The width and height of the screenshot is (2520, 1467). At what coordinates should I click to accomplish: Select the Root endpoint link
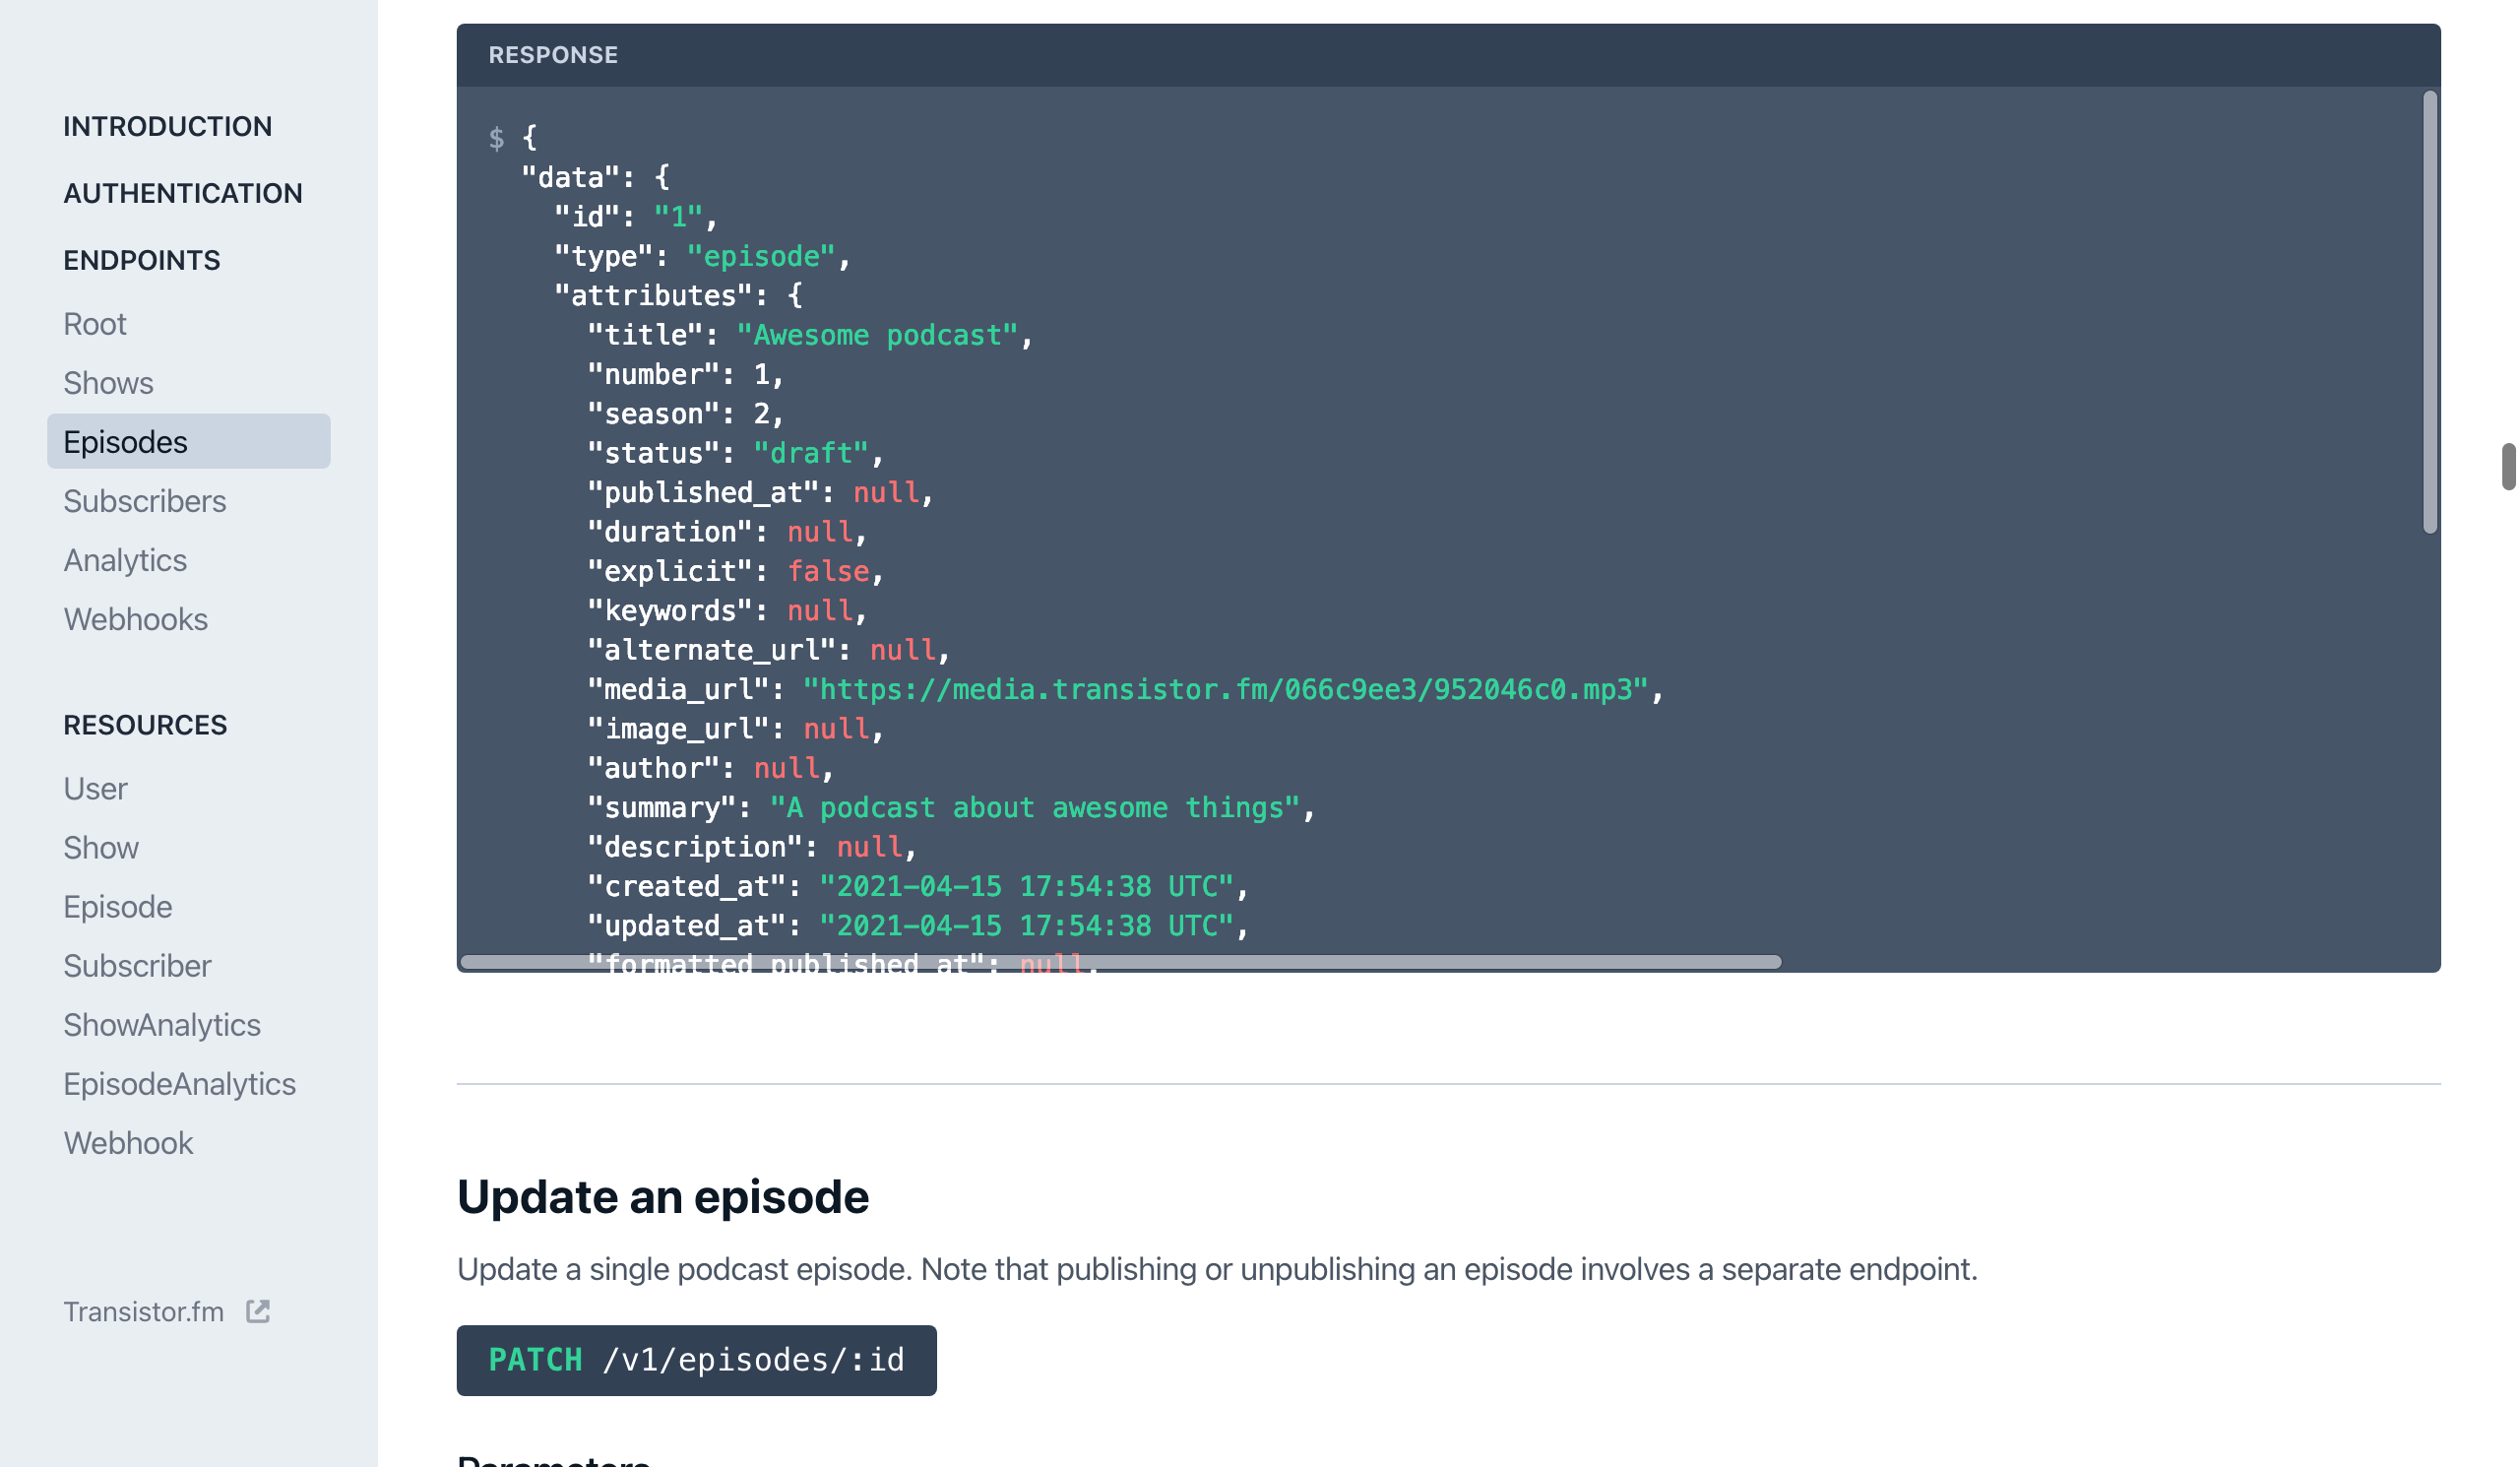(95, 324)
